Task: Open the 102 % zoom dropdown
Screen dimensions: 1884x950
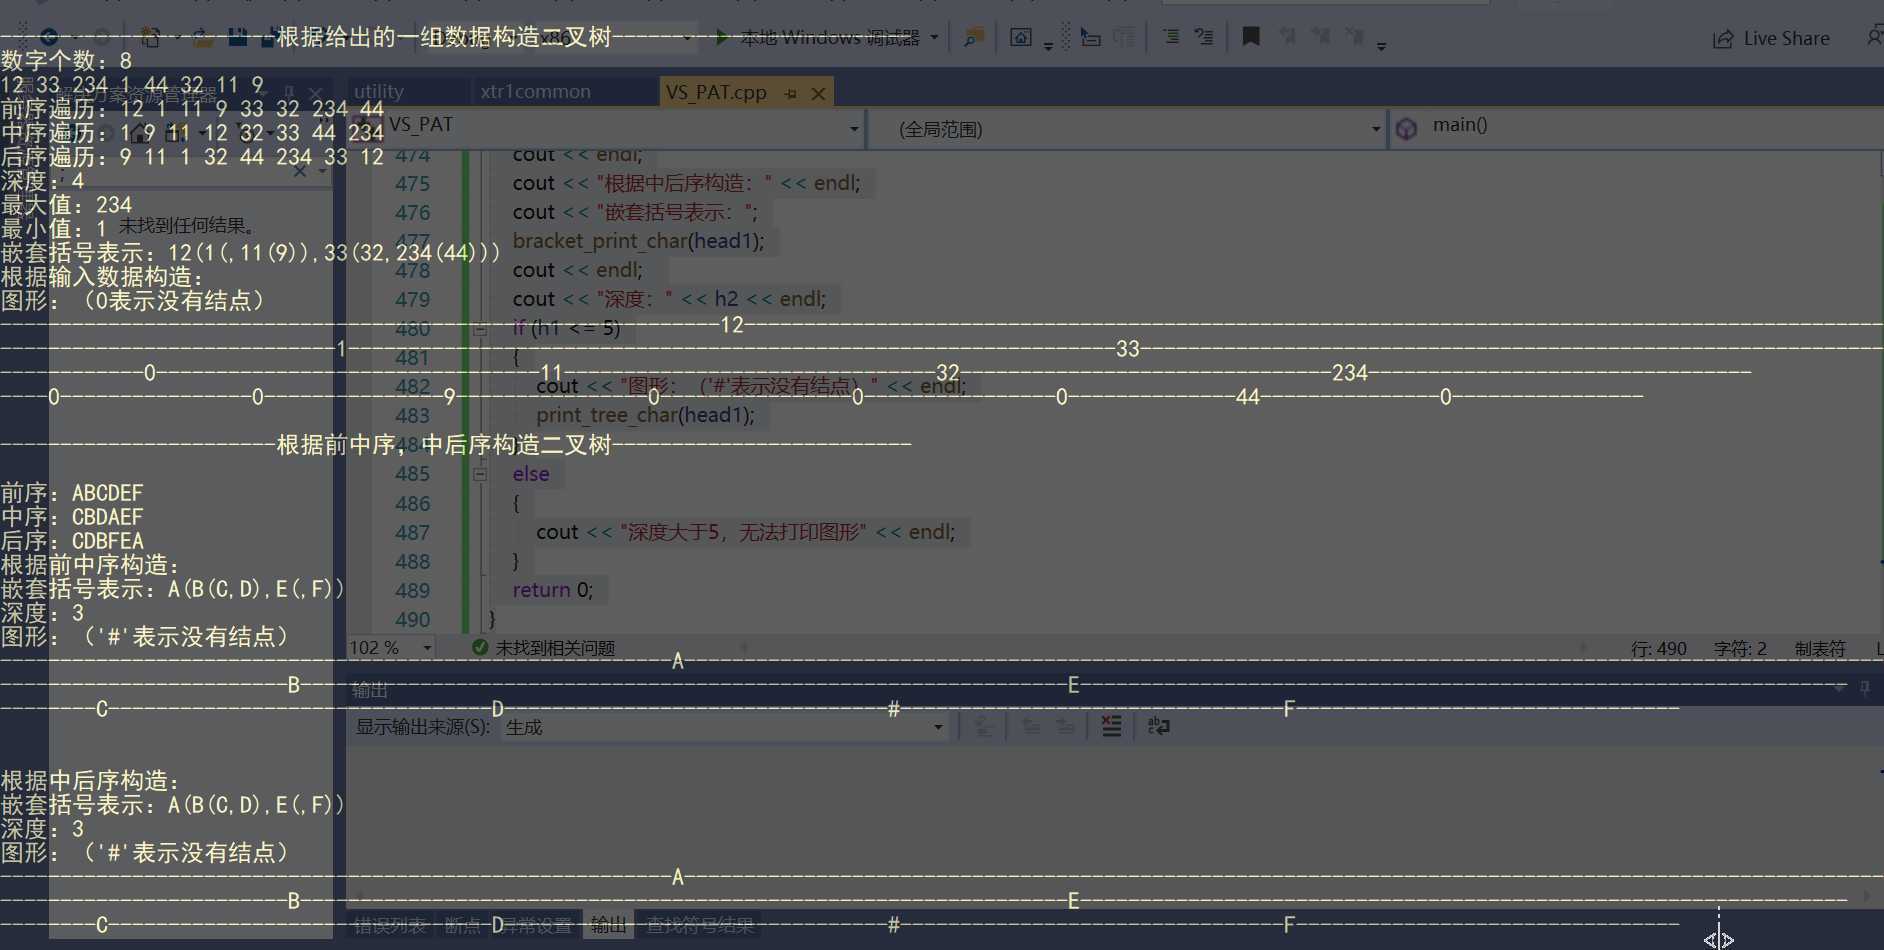Action: (x=427, y=648)
